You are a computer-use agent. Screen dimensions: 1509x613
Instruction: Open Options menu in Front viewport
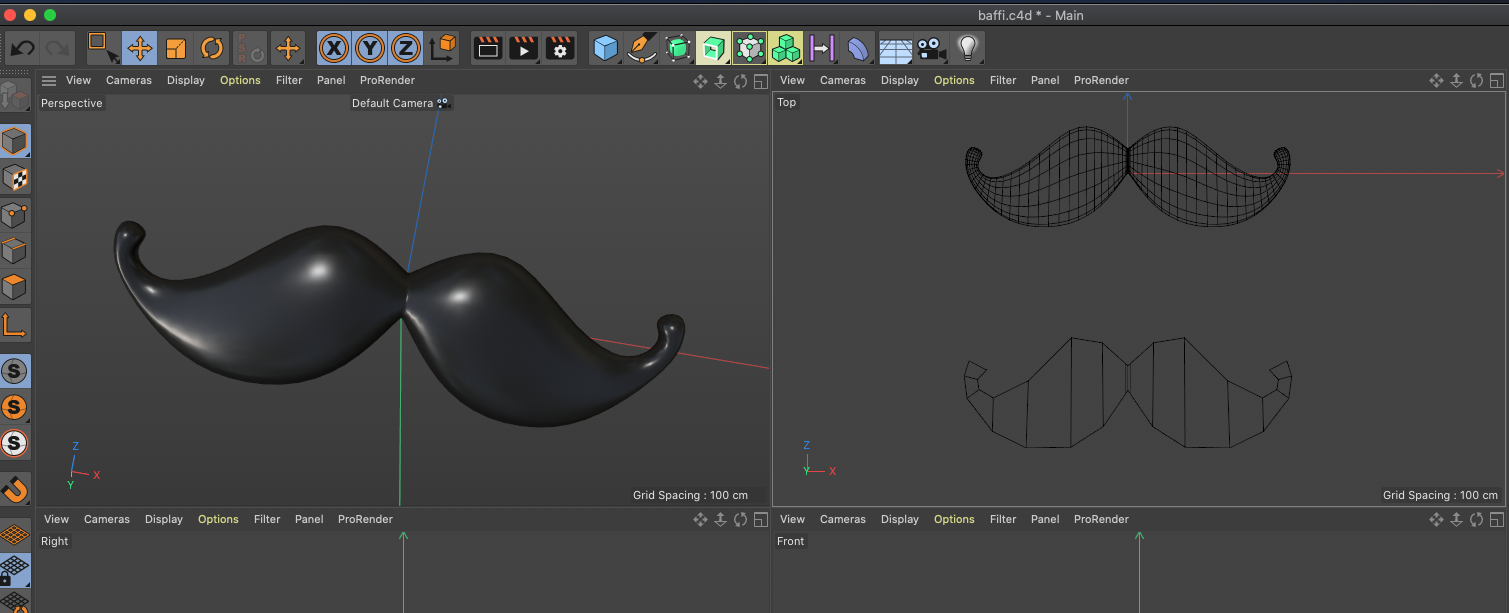(x=954, y=519)
